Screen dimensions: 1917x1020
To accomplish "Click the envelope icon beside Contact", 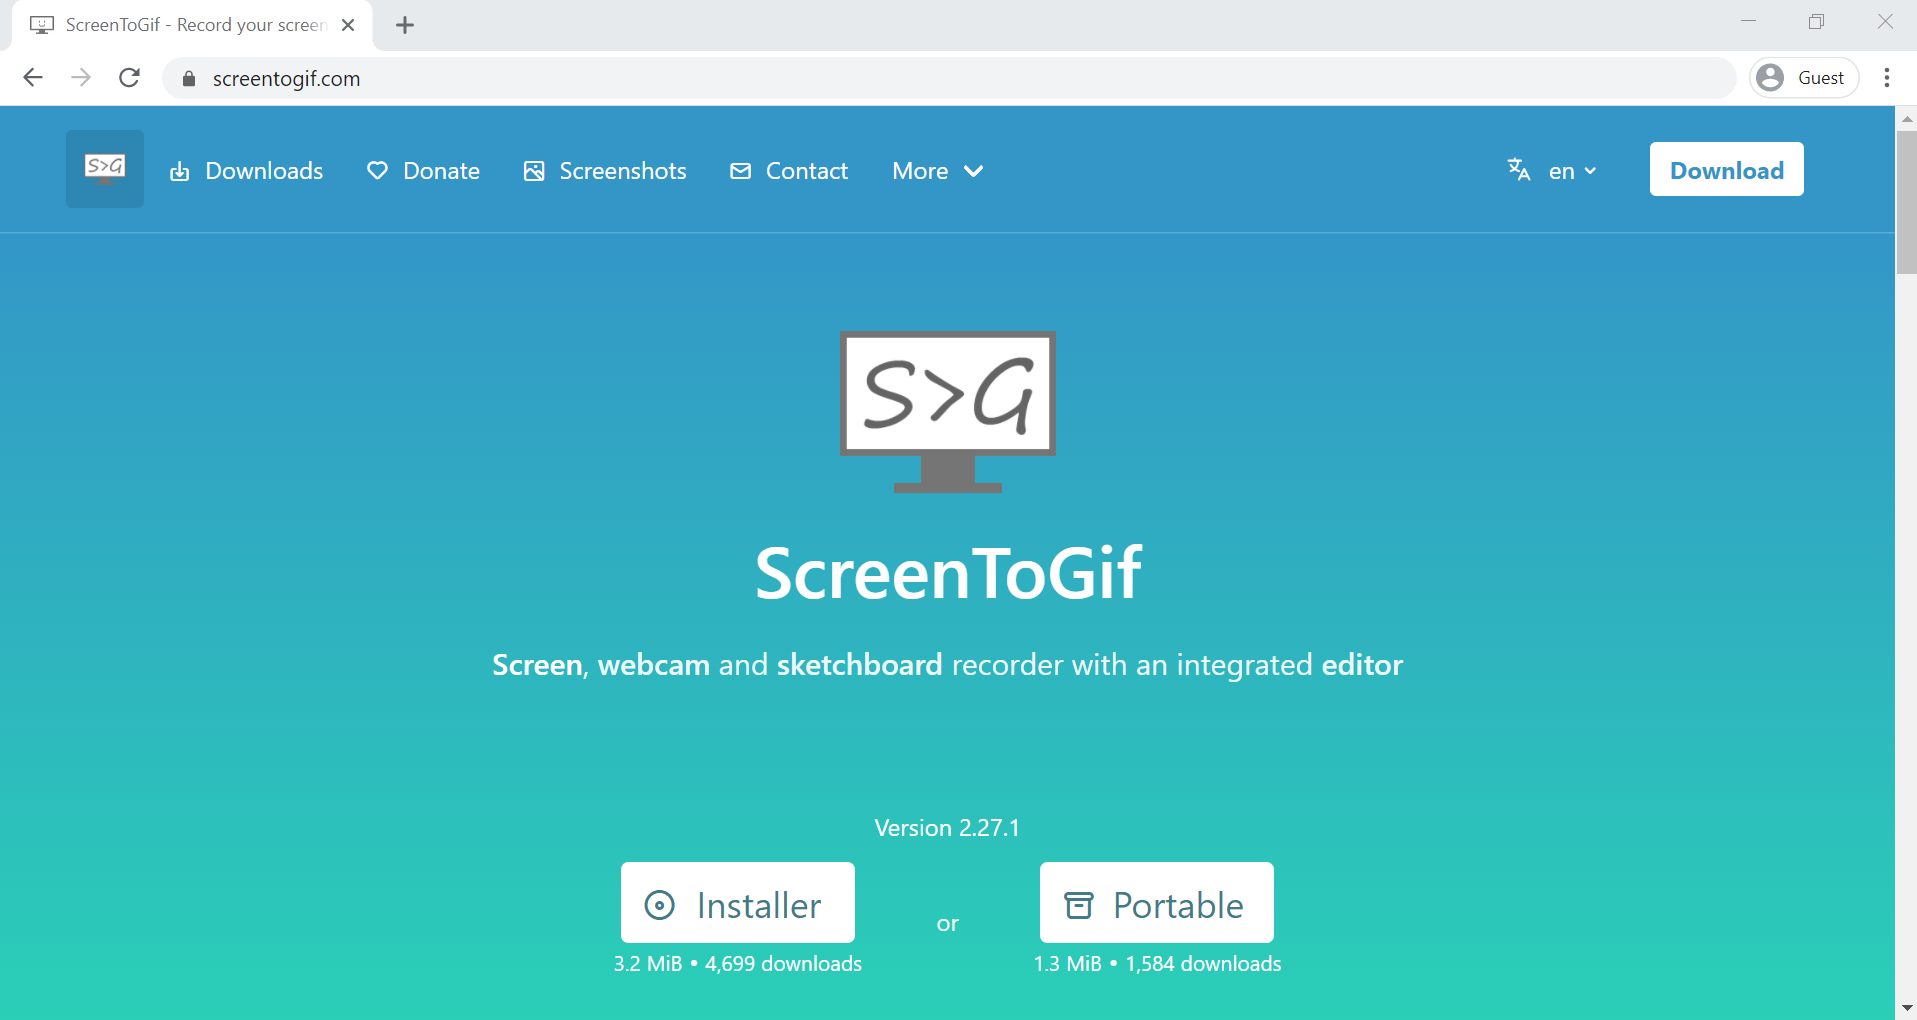I will coord(740,171).
